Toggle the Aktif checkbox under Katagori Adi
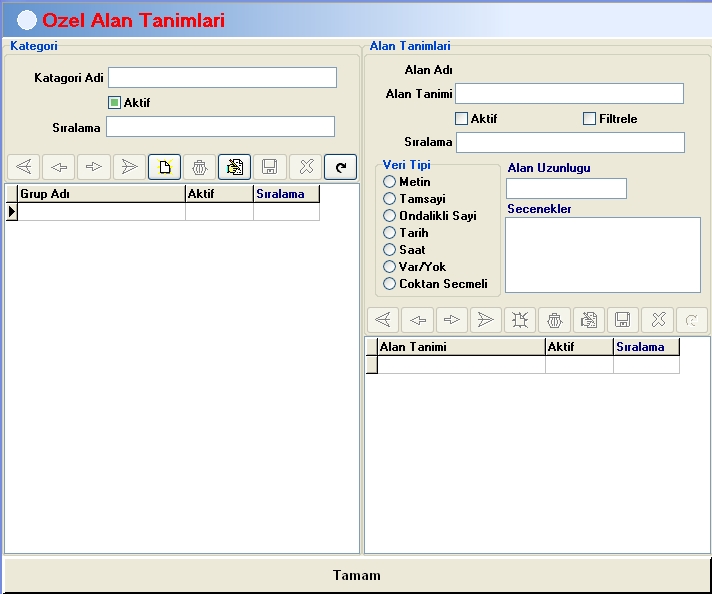This screenshot has height=594, width=712. click(x=114, y=103)
